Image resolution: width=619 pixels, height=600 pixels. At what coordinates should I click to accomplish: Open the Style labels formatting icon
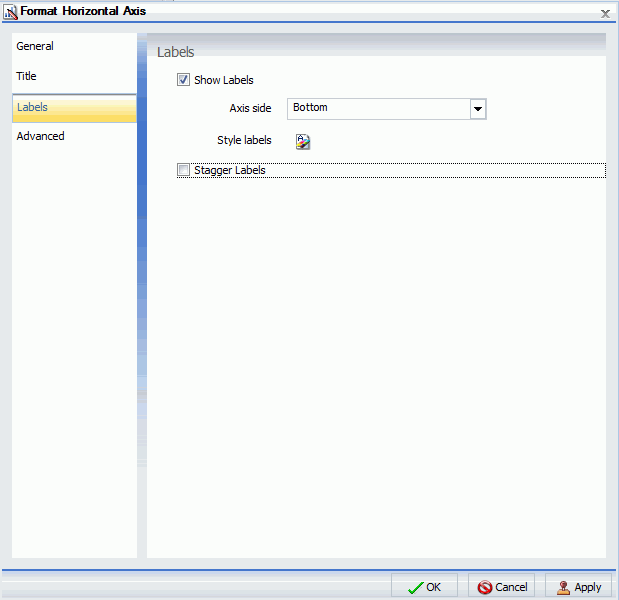[x=303, y=142]
